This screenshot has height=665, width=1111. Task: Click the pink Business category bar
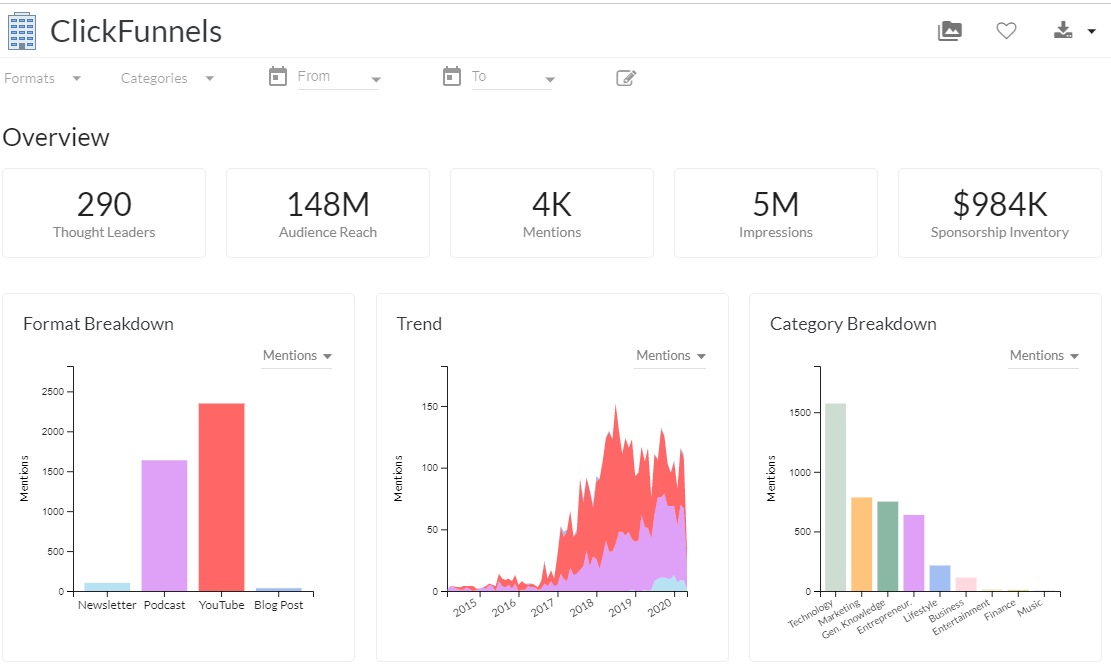[x=966, y=584]
